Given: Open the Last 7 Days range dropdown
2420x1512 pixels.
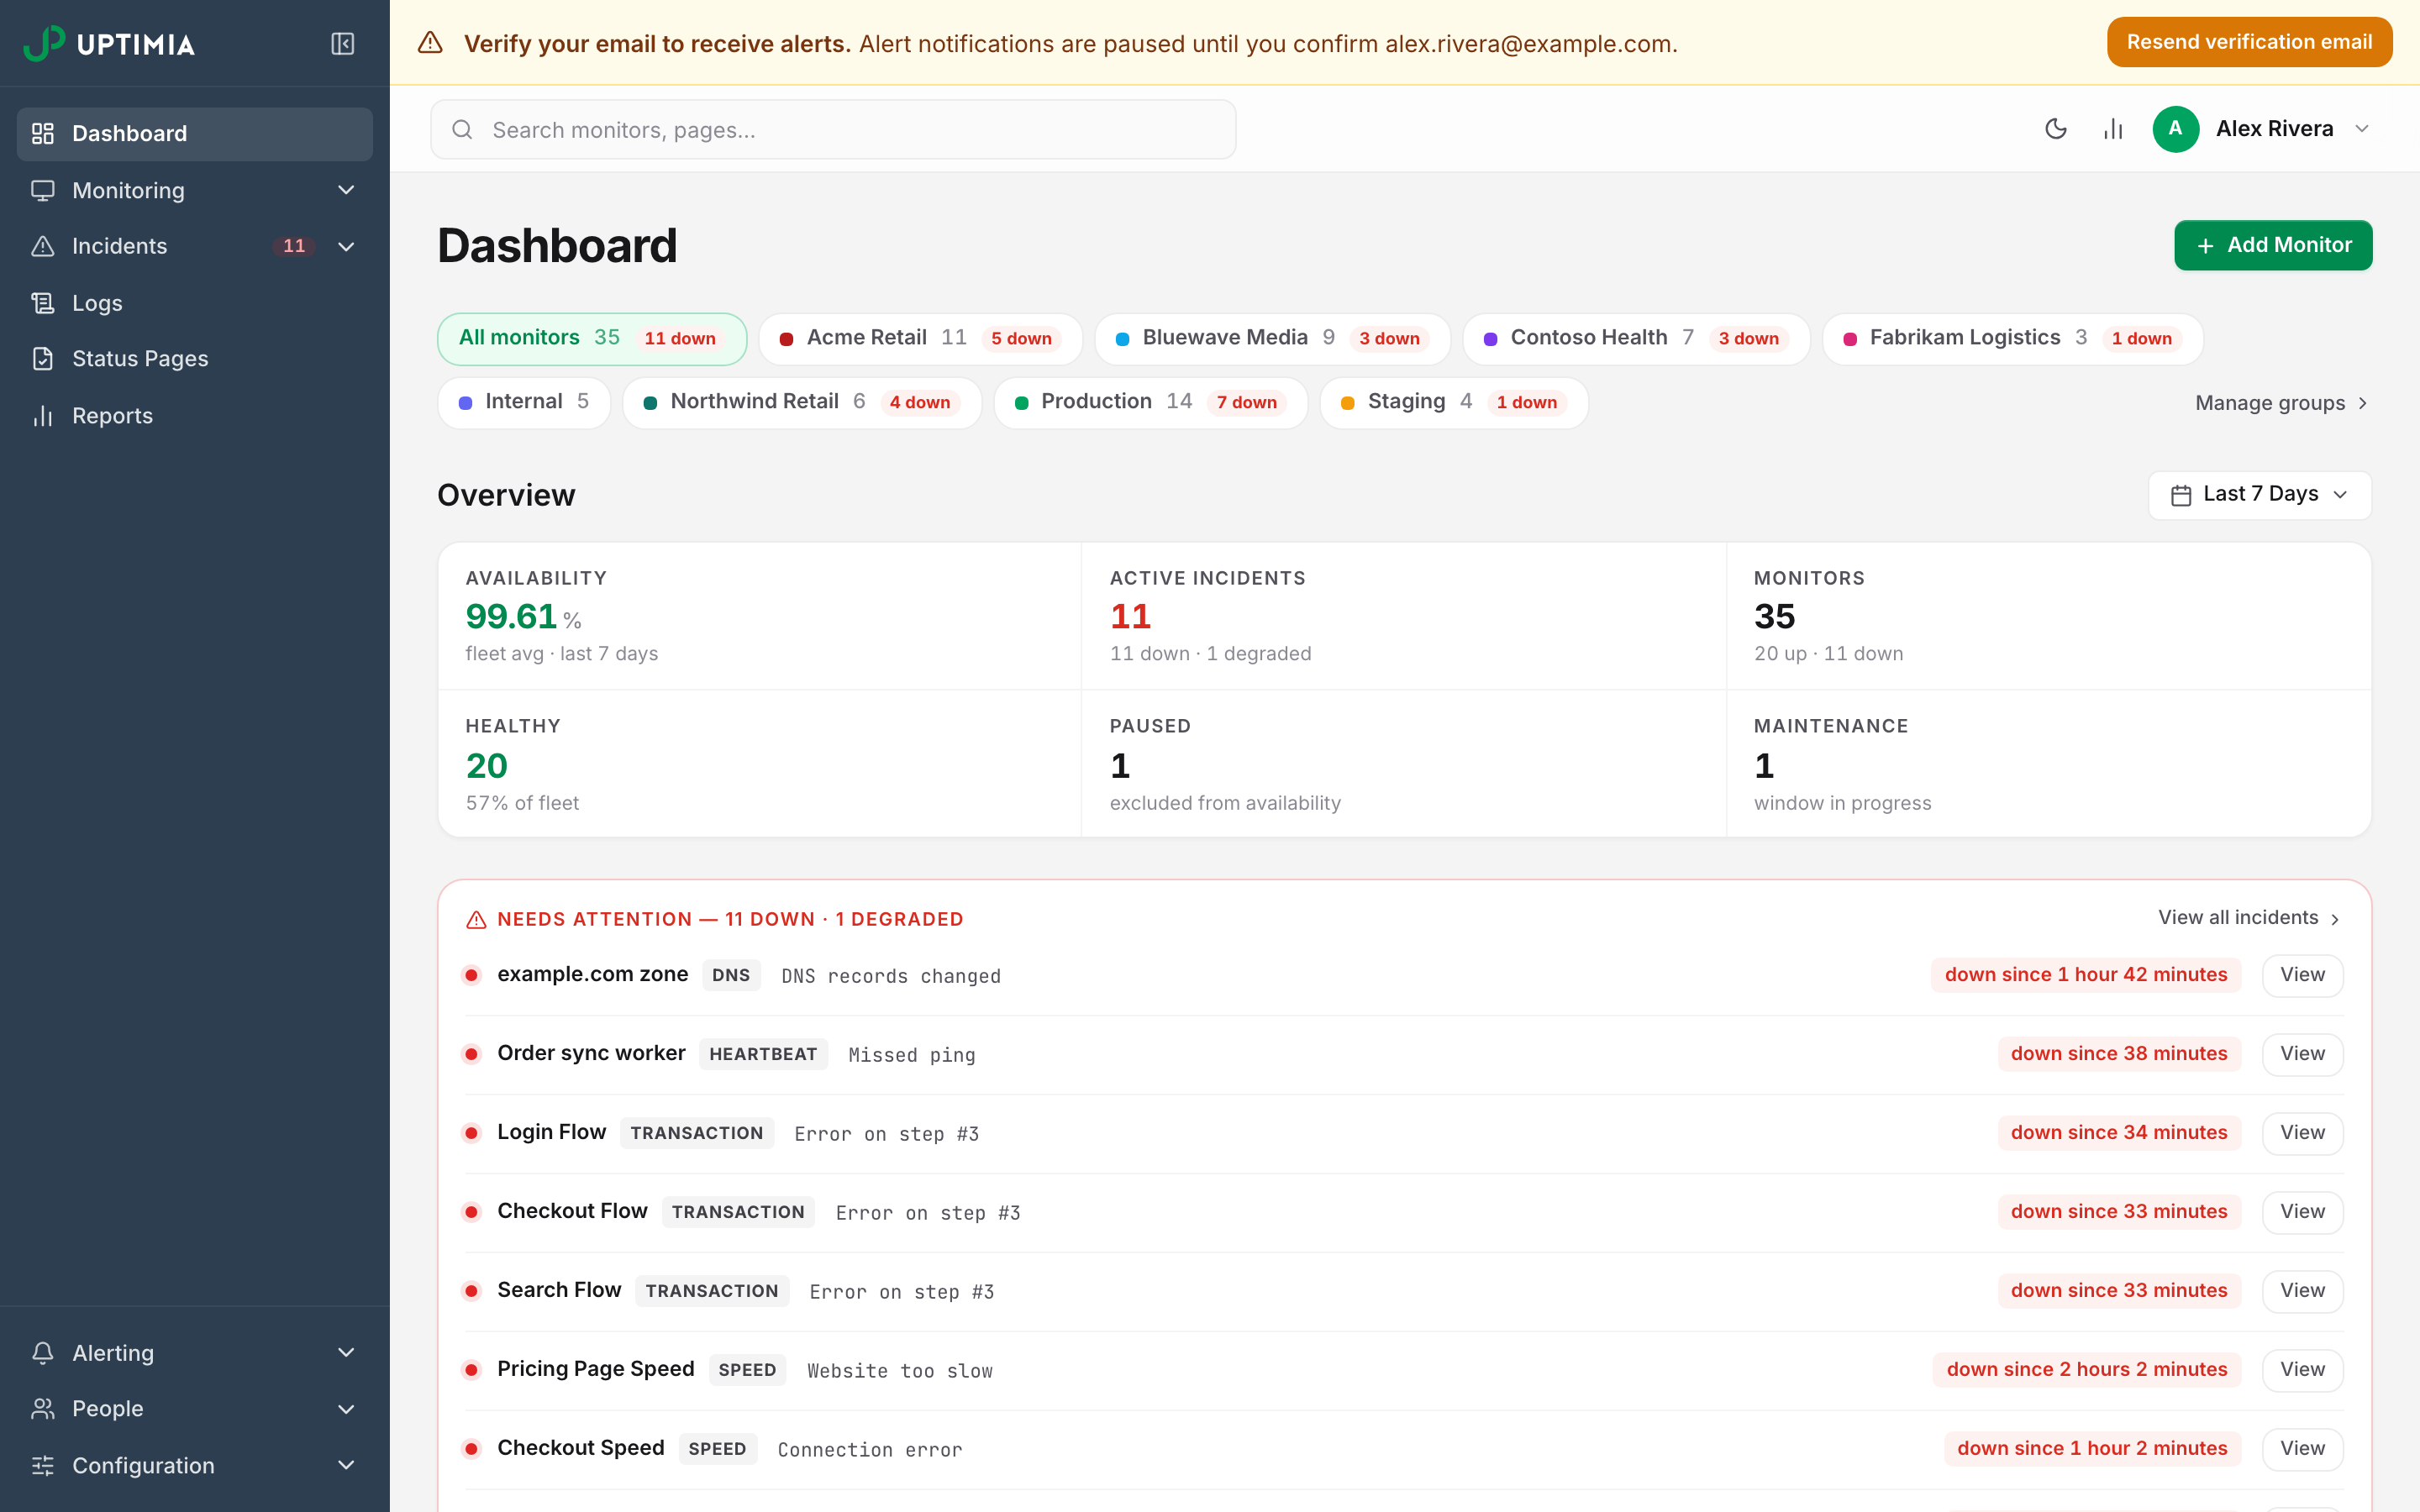Looking at the screenshot, I should coord(2259,495).
